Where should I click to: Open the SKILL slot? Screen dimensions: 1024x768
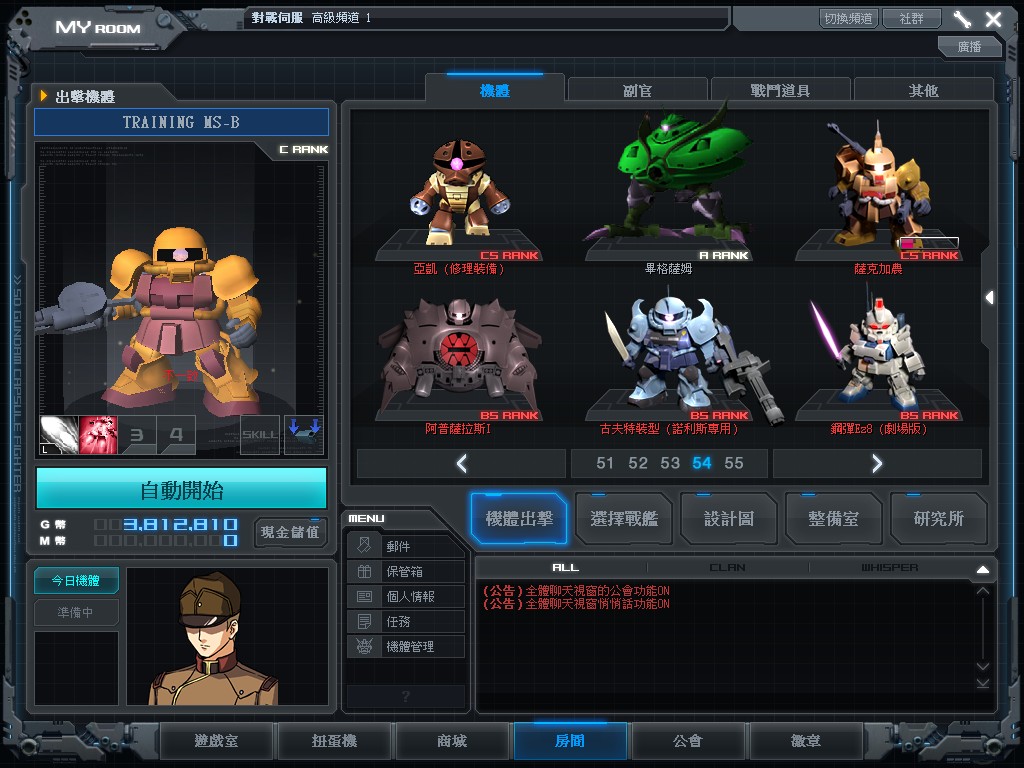pos(260,435)
